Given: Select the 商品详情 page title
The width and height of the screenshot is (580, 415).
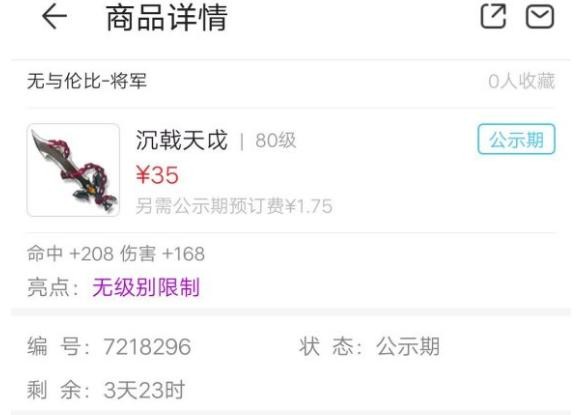Looking at the screenshot, I should pos(167,17).
